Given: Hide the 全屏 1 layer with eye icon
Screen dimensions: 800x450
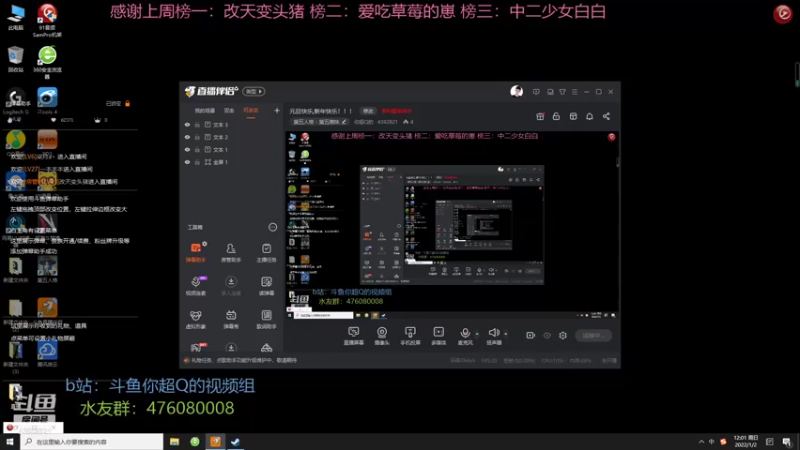Looking at the screenshot, I should click(x=187, y=162).
